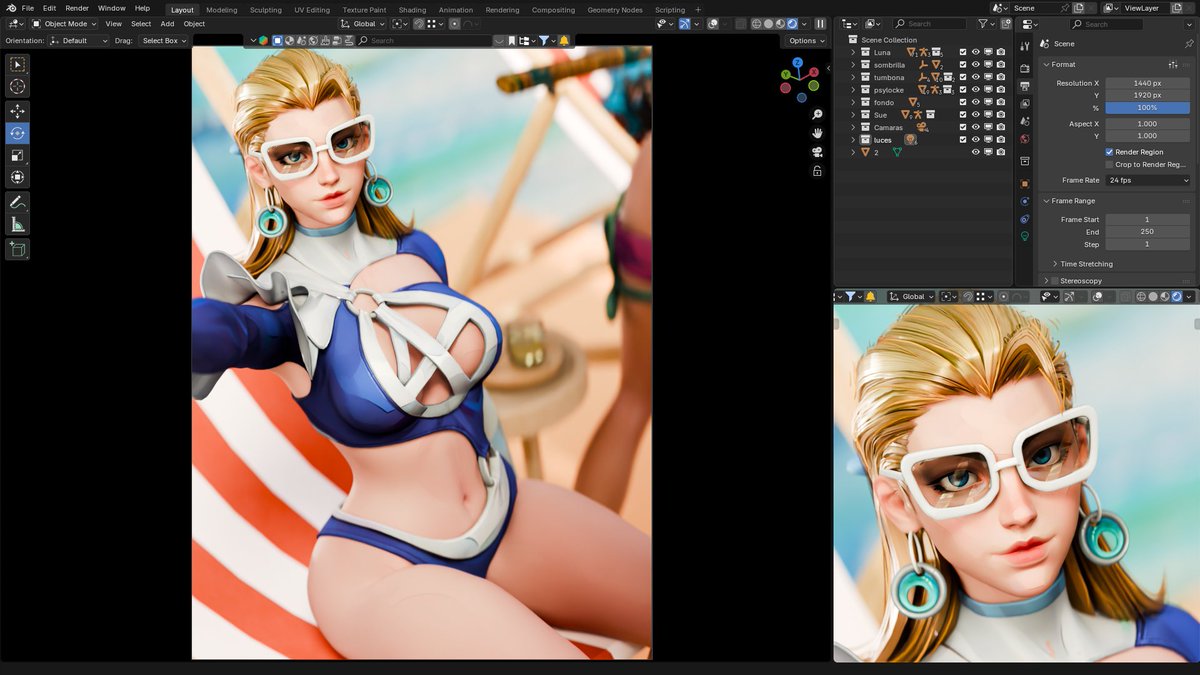Viewport: 1200px width, 675px height.
Task: Open the Render menu
Action: point(77,8)
